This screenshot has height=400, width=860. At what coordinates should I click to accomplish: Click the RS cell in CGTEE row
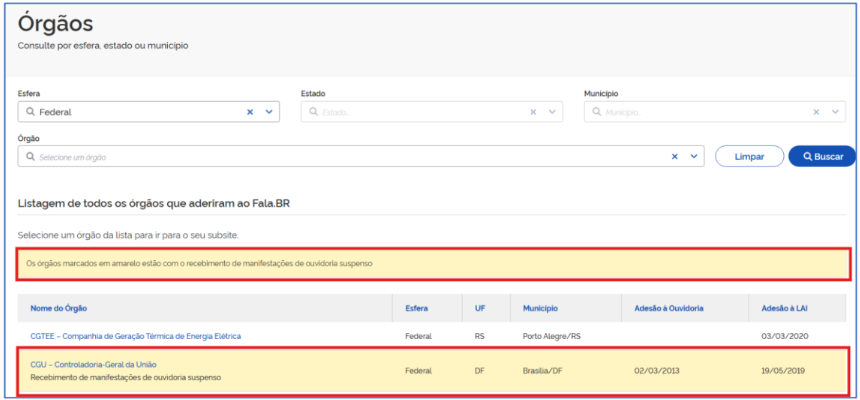pos(479,336)
